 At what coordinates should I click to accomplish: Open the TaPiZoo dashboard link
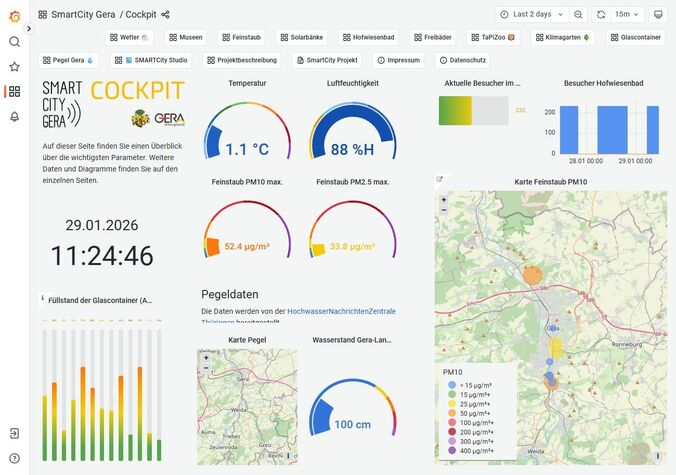(493, 38)
